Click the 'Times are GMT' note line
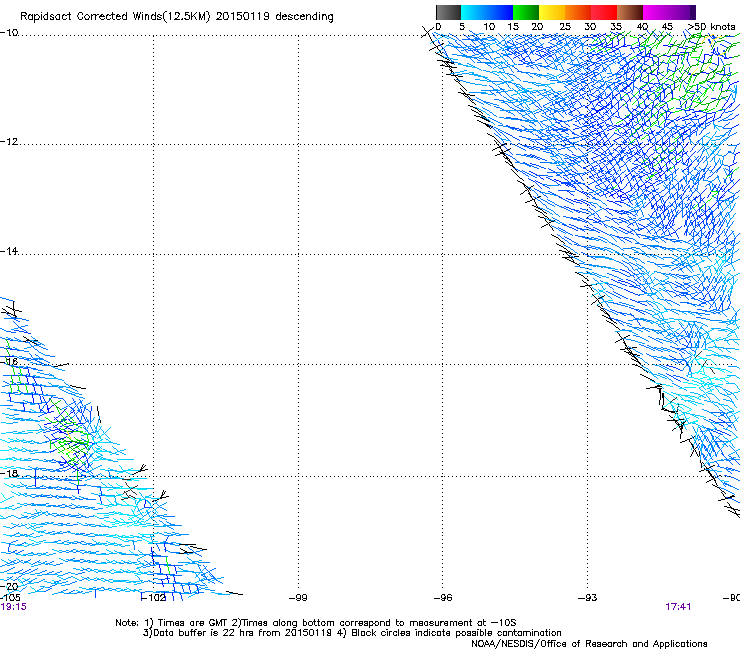 [x=316, y=623]
